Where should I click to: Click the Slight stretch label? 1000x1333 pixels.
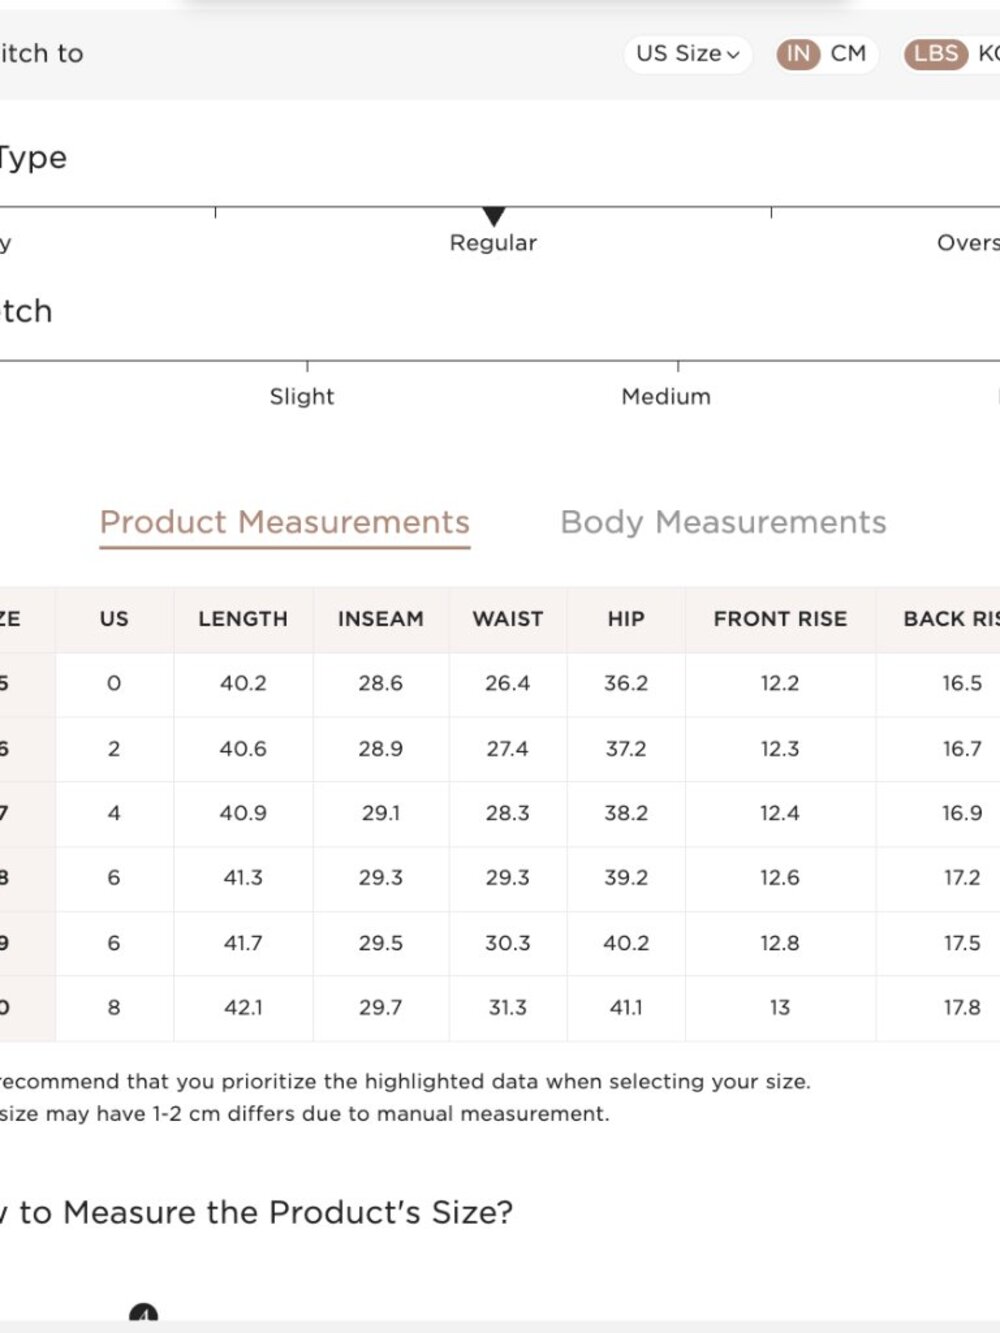point(302,397)
